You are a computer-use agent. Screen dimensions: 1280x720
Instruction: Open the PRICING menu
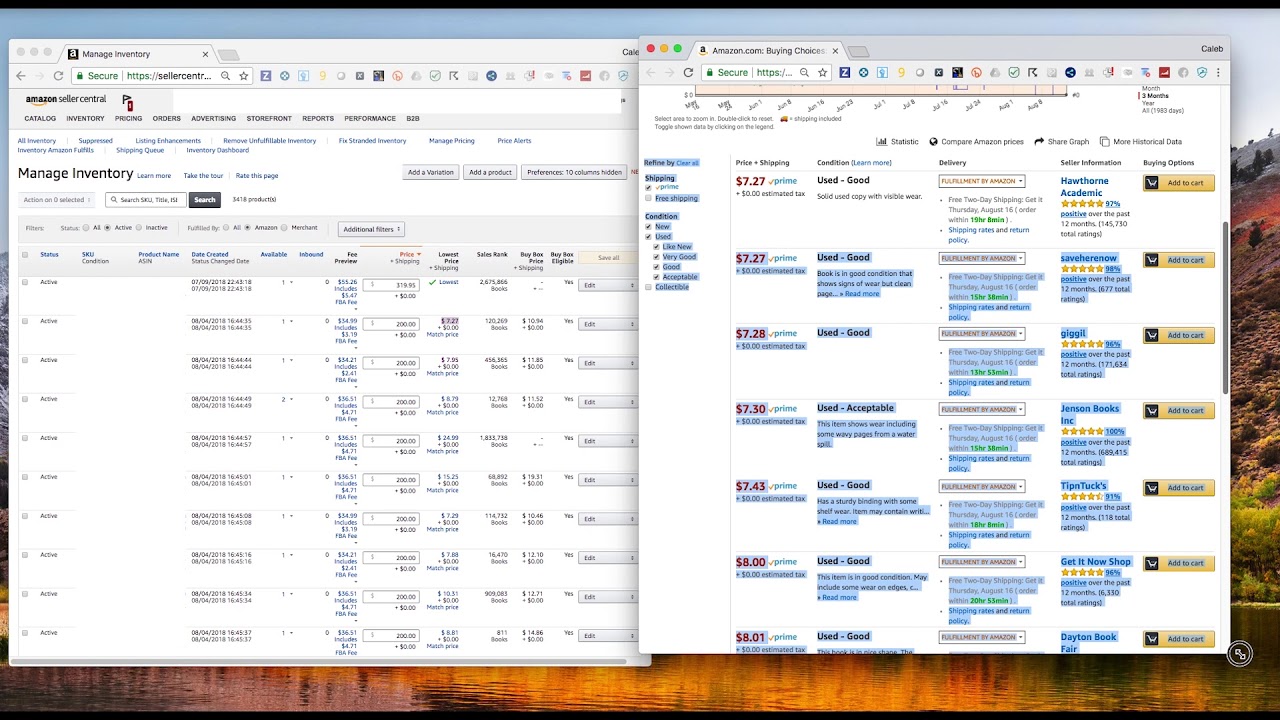tap(128, 119)
